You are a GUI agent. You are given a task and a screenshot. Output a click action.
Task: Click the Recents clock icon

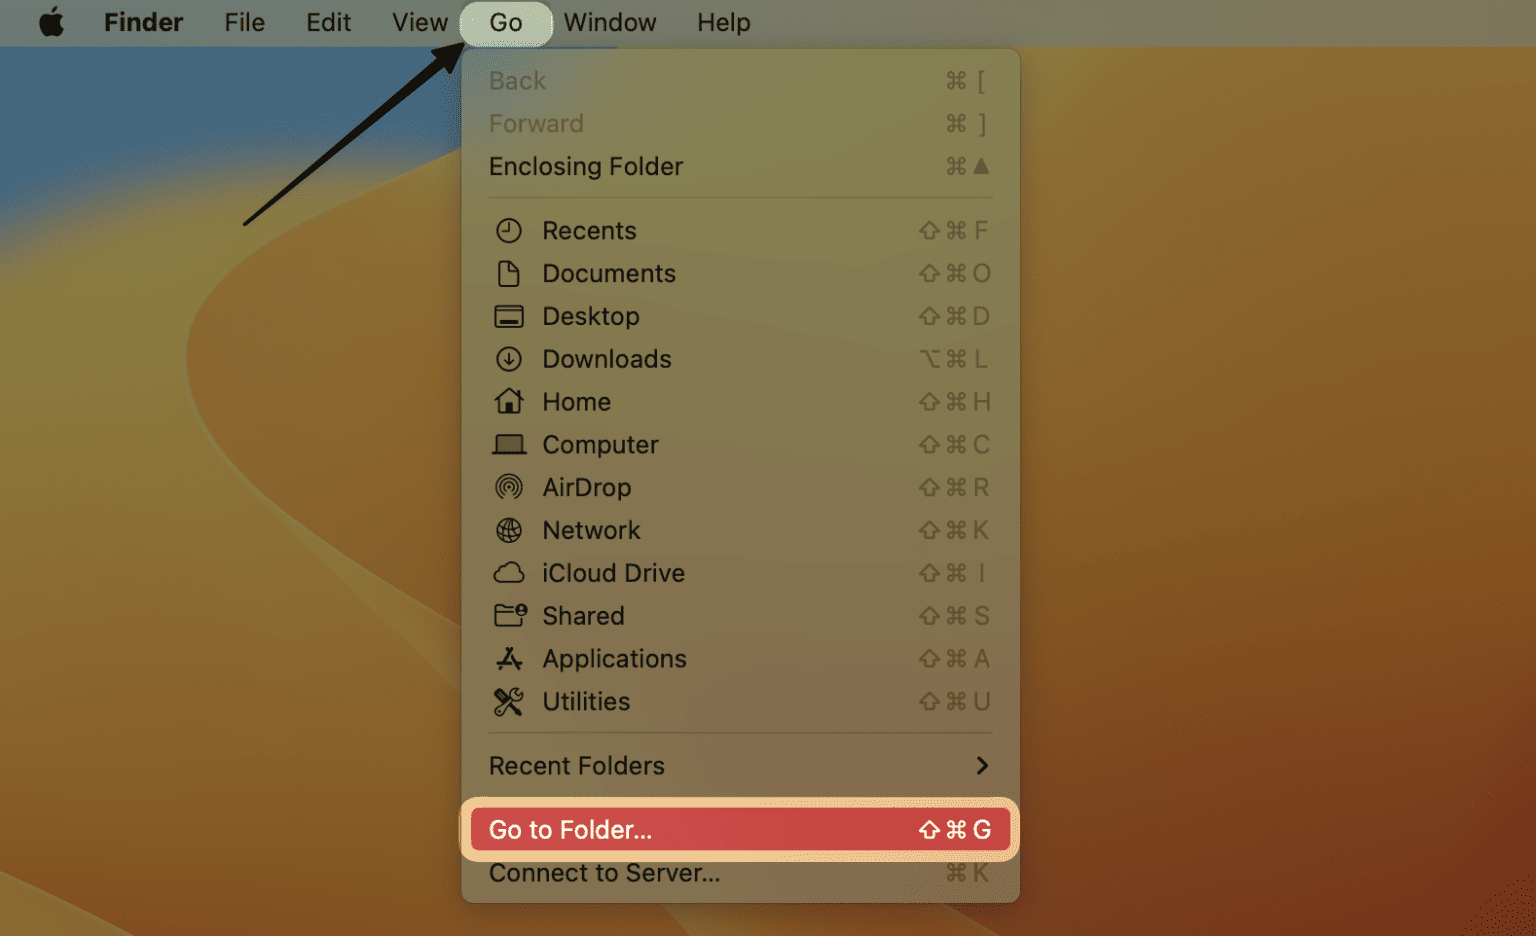pos(509,231)
